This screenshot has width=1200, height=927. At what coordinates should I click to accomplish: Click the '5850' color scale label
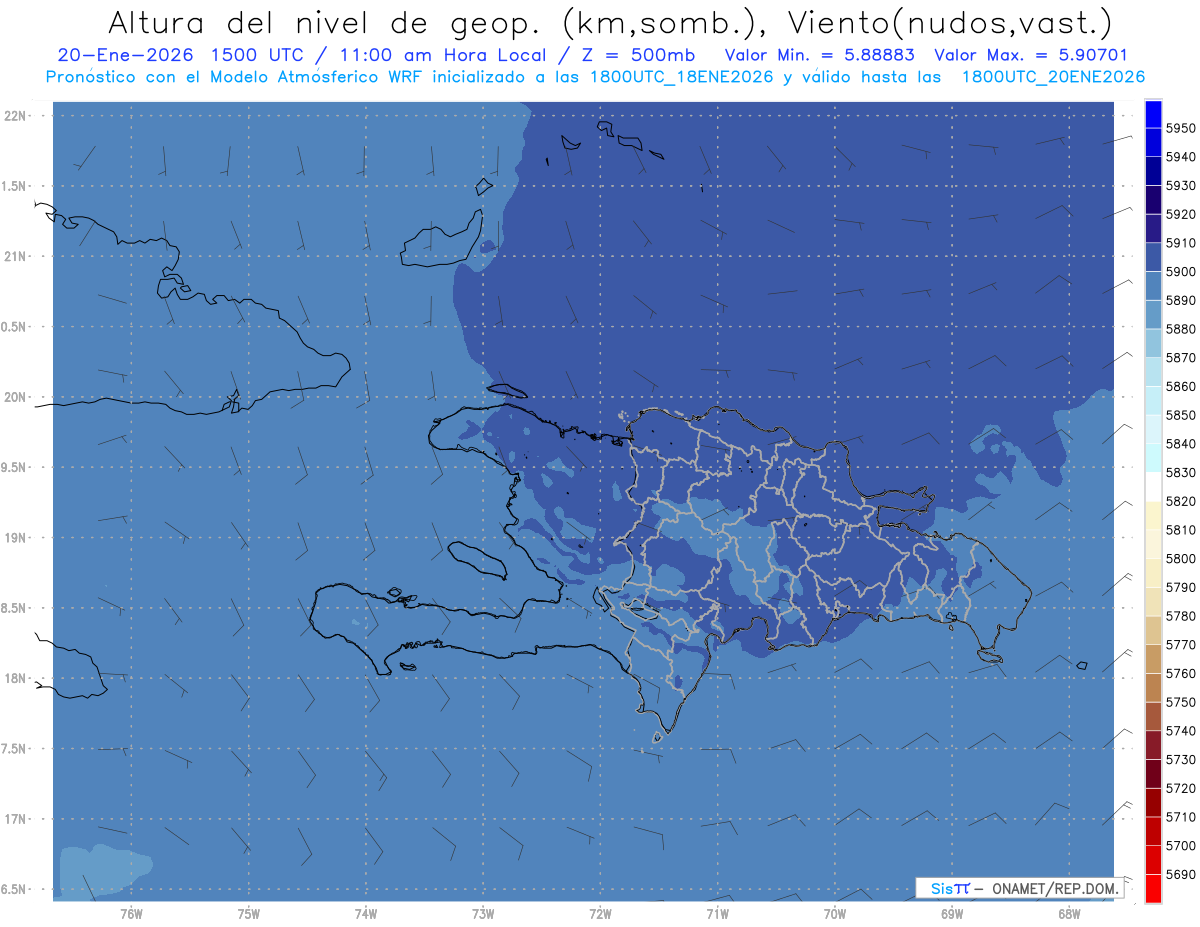pyautogui.click(x=1181, y=415)
